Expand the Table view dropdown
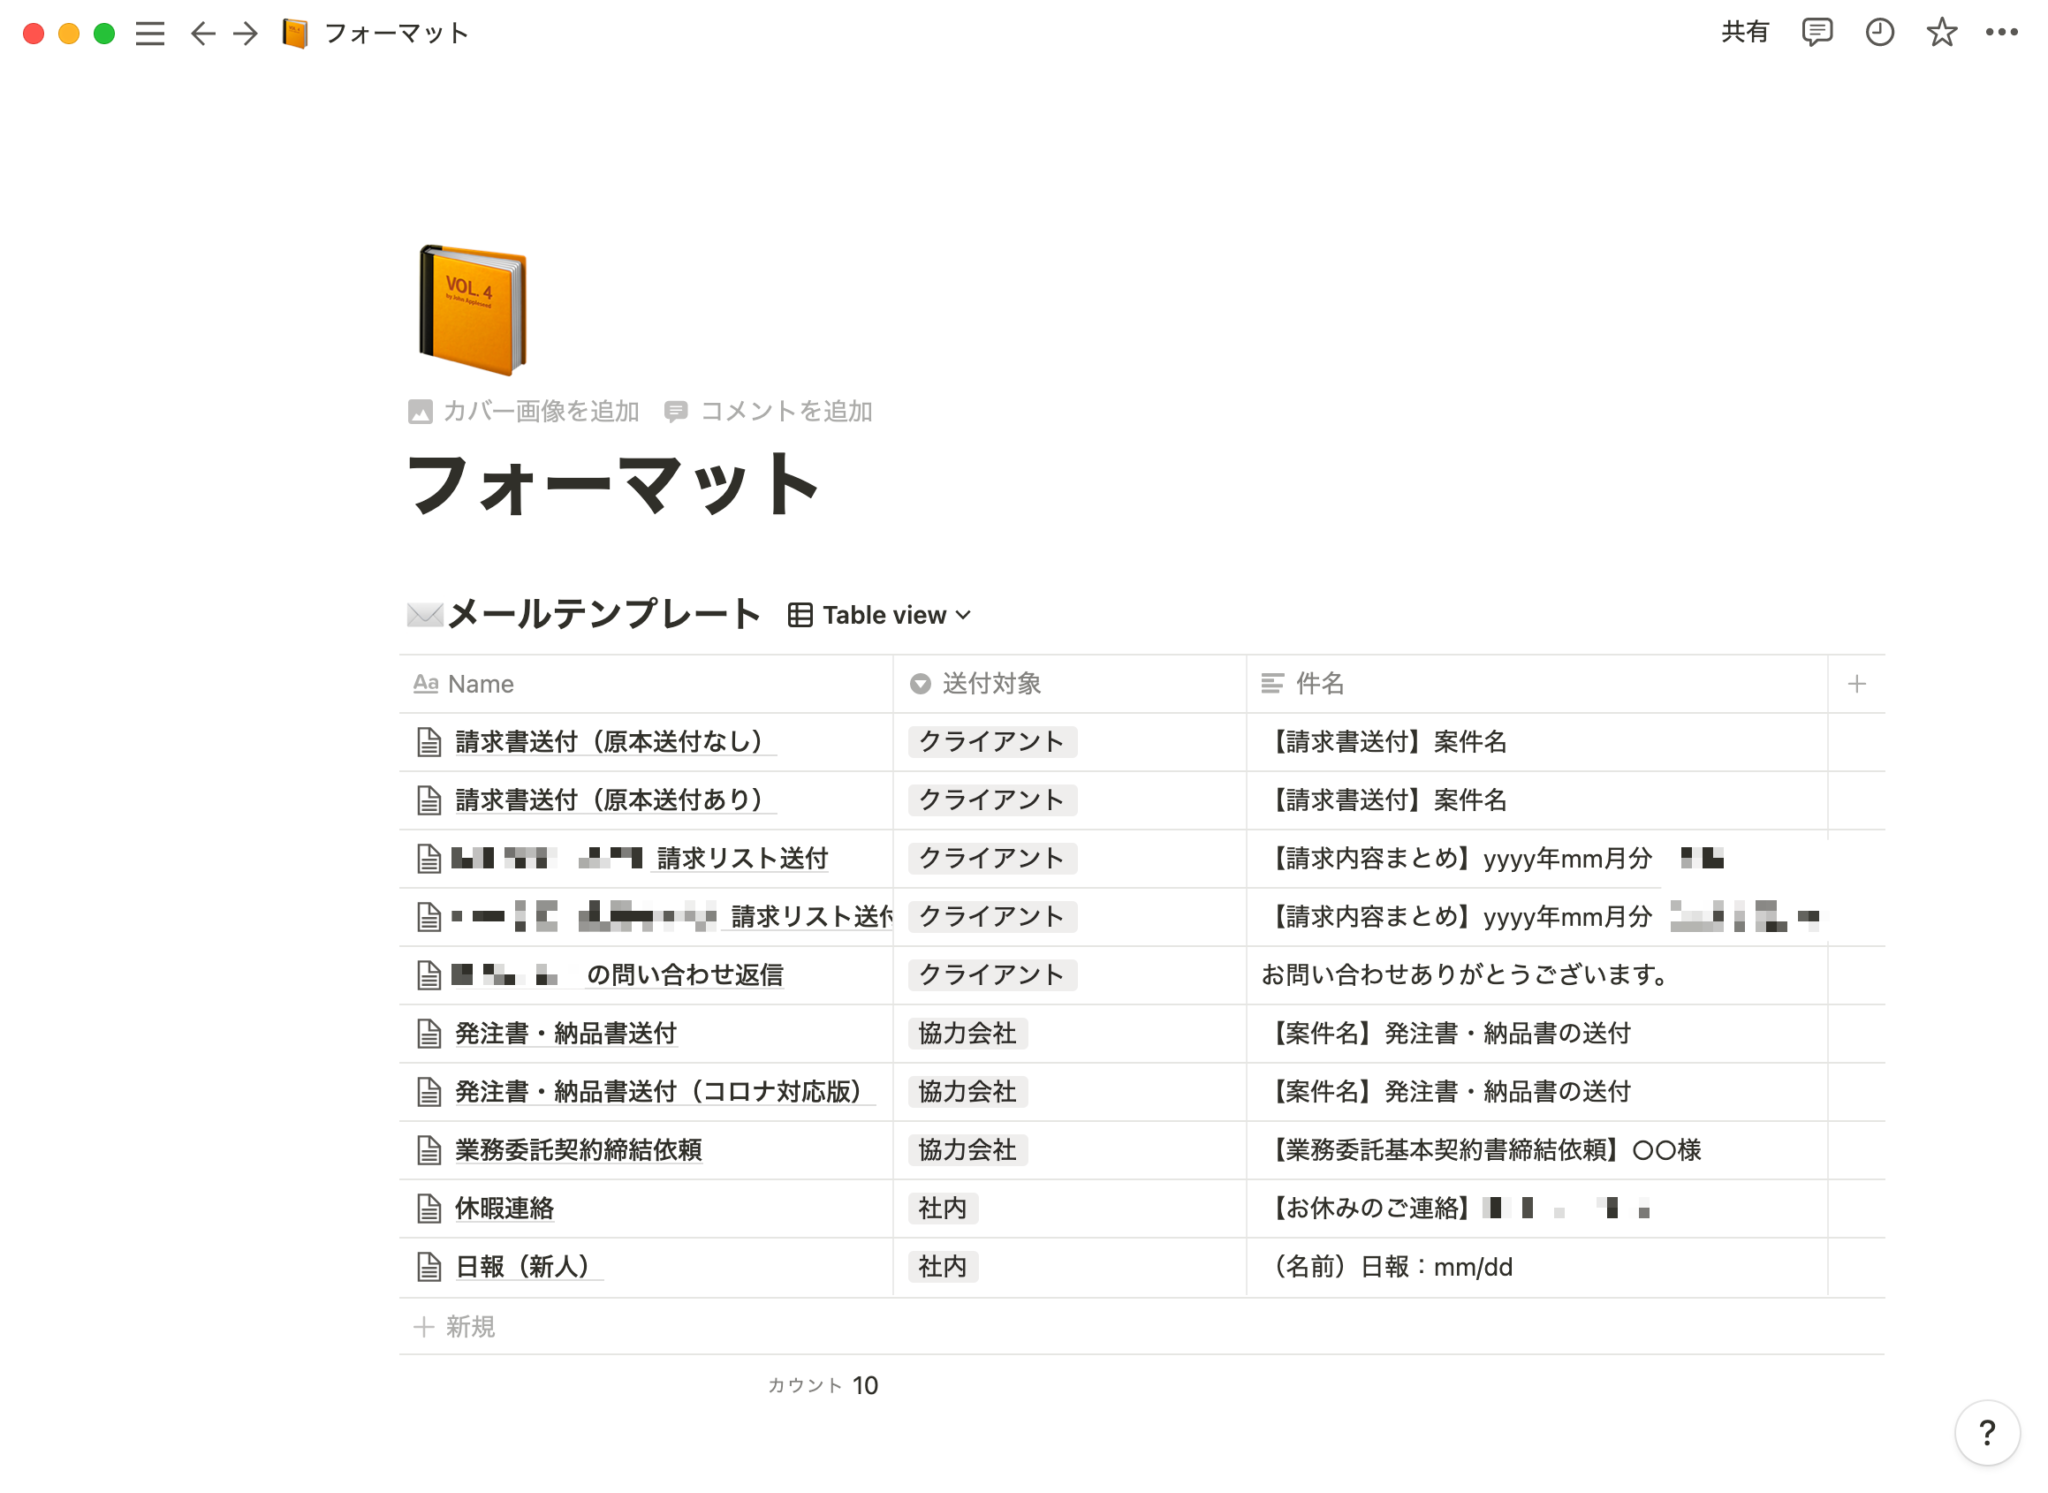The width and height of the screenshot is (2048, 1493). point(880,615)
